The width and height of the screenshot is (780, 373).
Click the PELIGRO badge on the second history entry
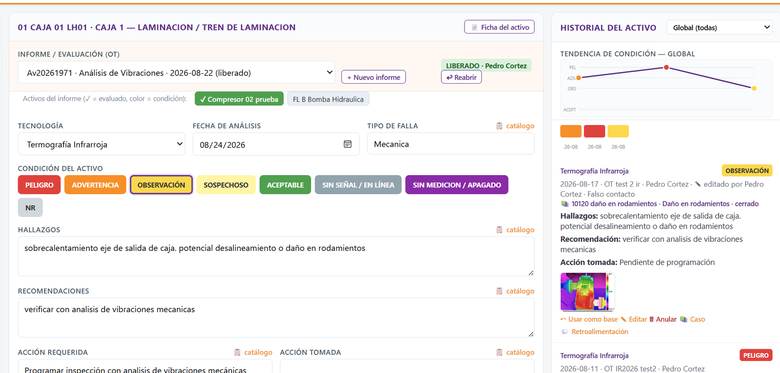[x=756, y=355]
